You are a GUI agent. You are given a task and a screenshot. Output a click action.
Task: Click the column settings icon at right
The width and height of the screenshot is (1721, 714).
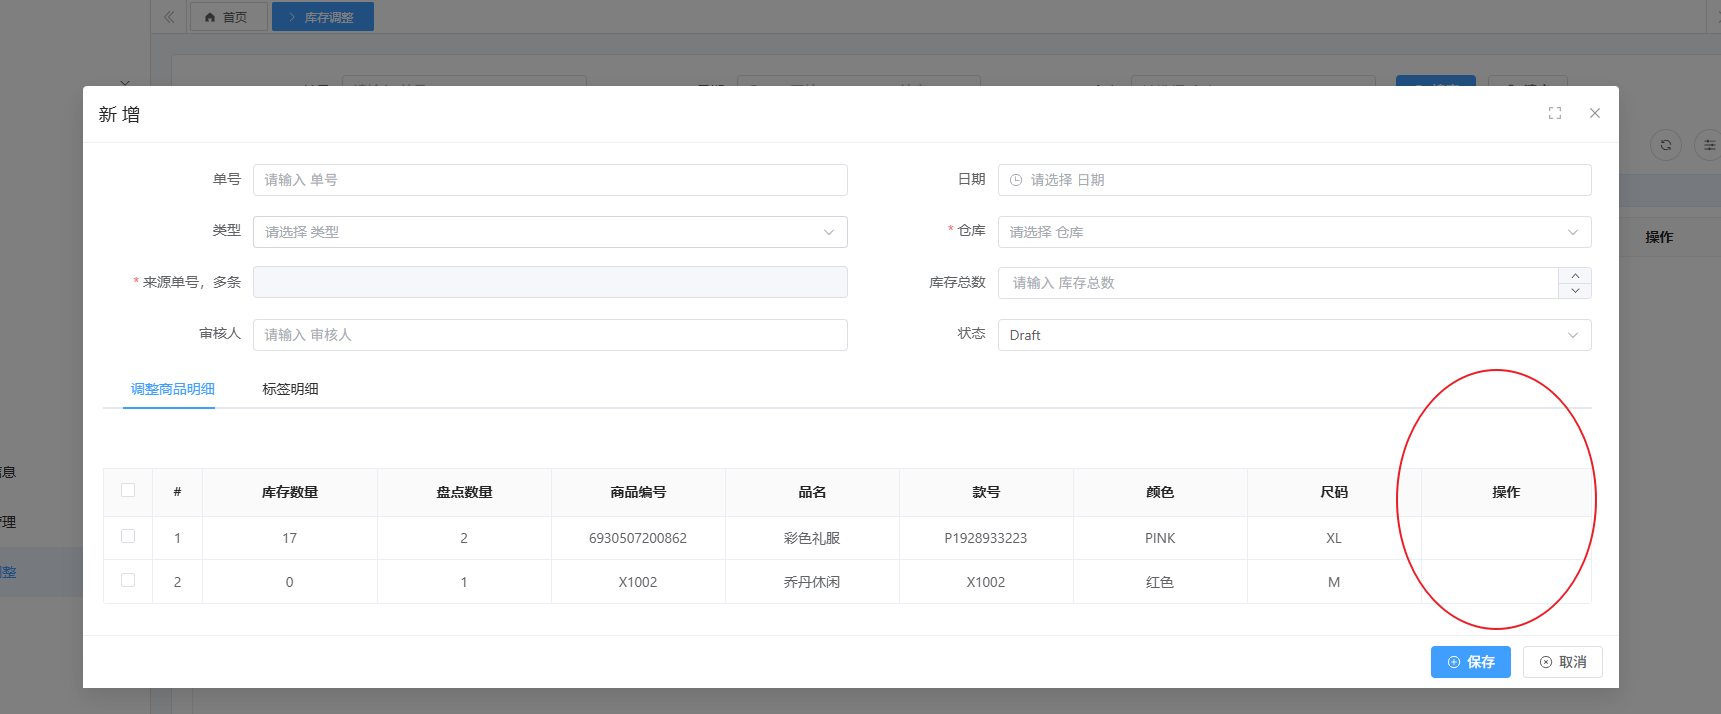tap(1708, 145)
